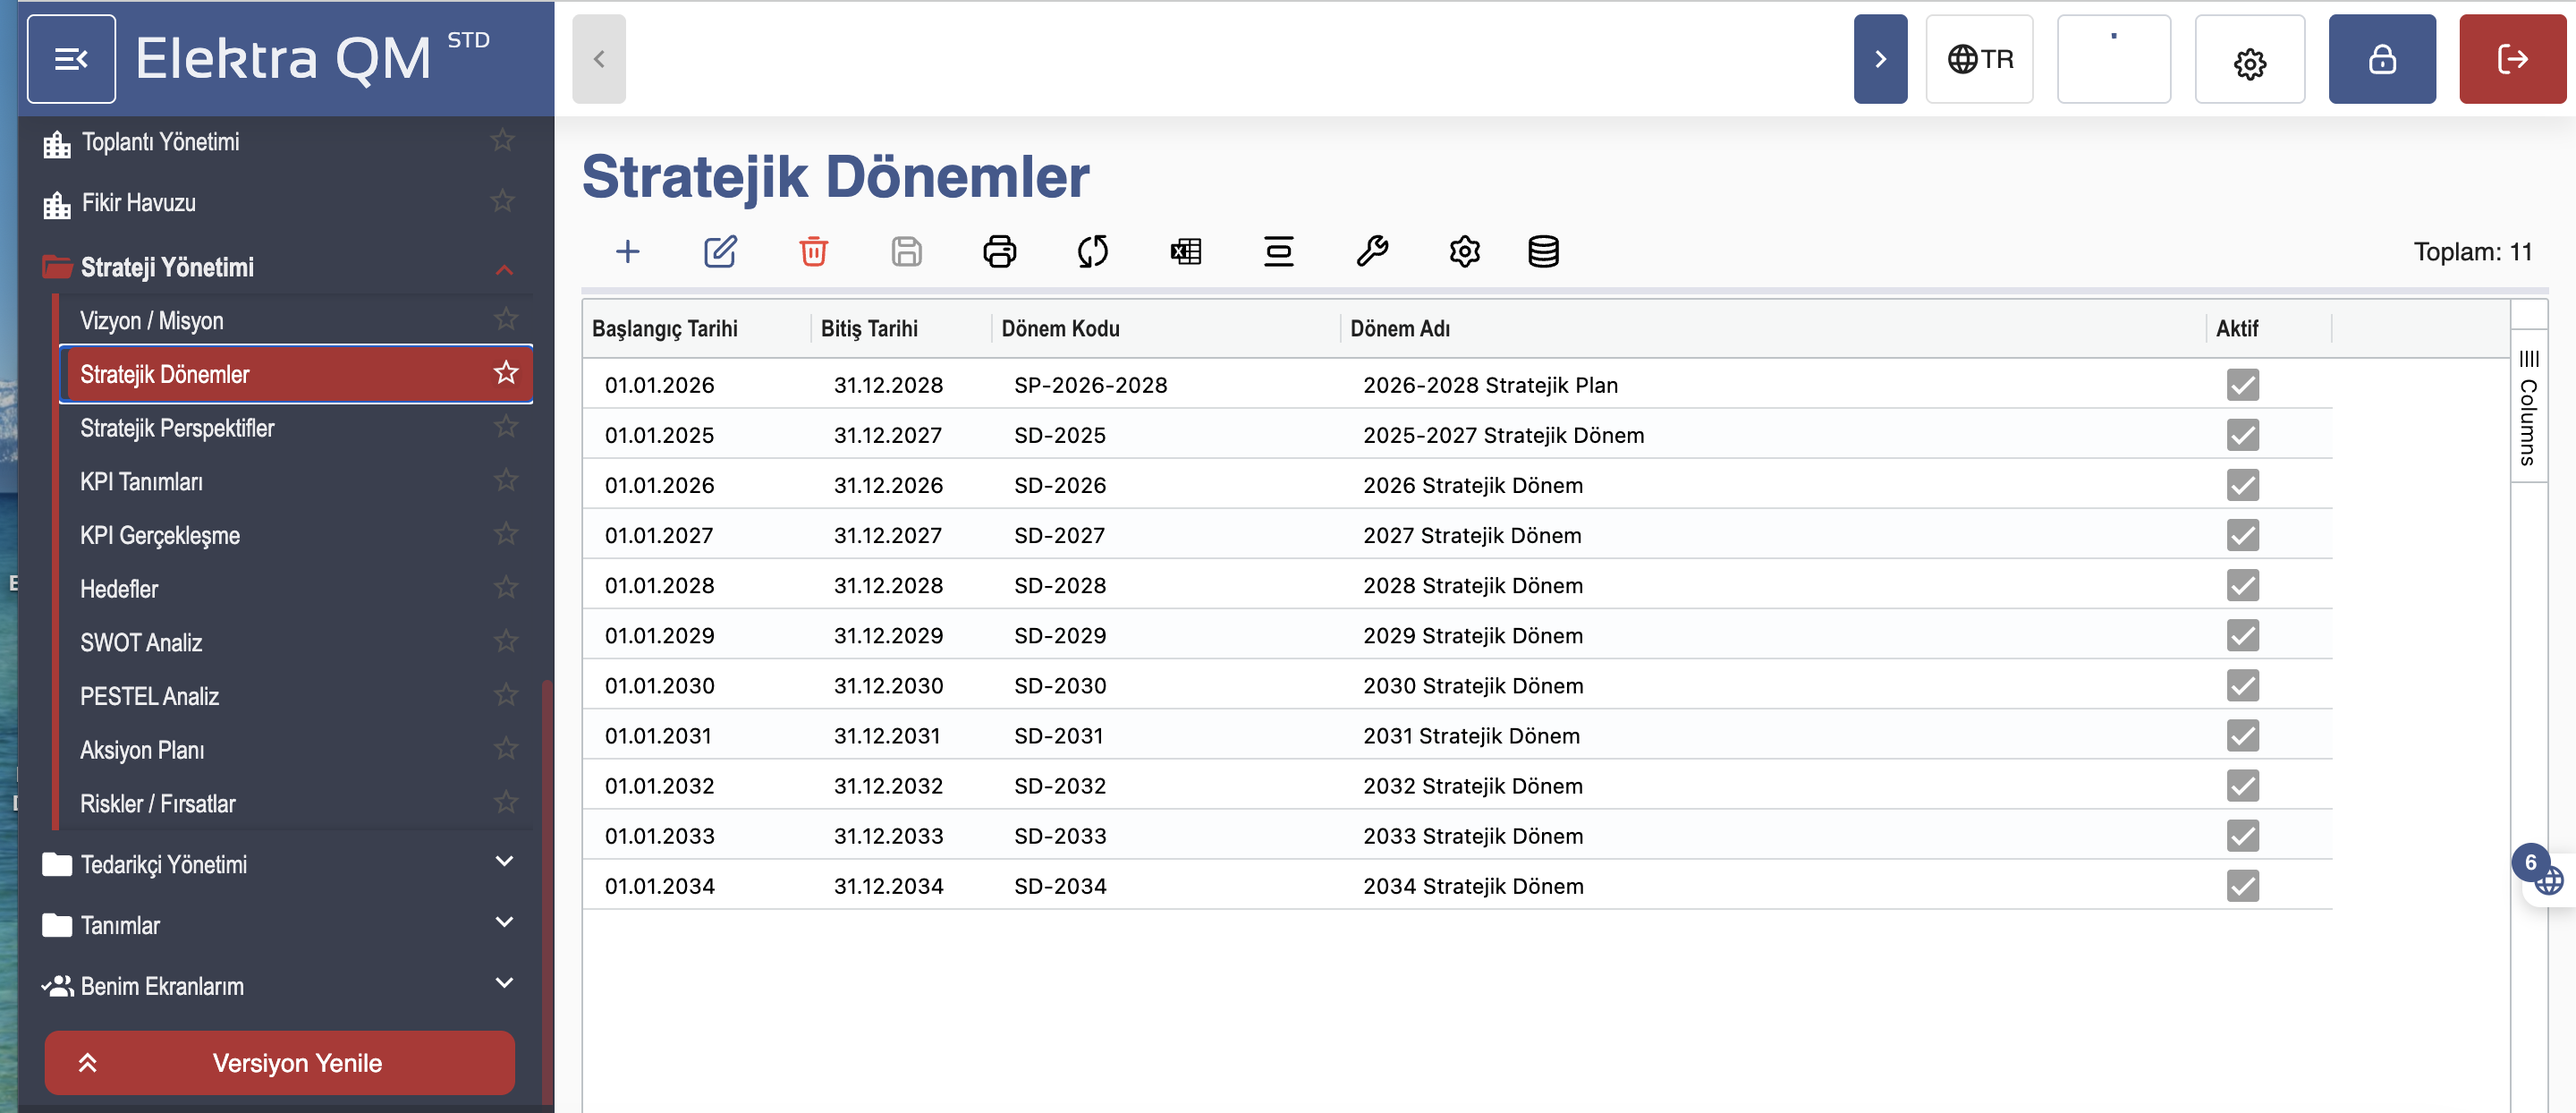Open the edit pencil icon
This screenshot has height=1113, width=2576.
tap(720, 251)
